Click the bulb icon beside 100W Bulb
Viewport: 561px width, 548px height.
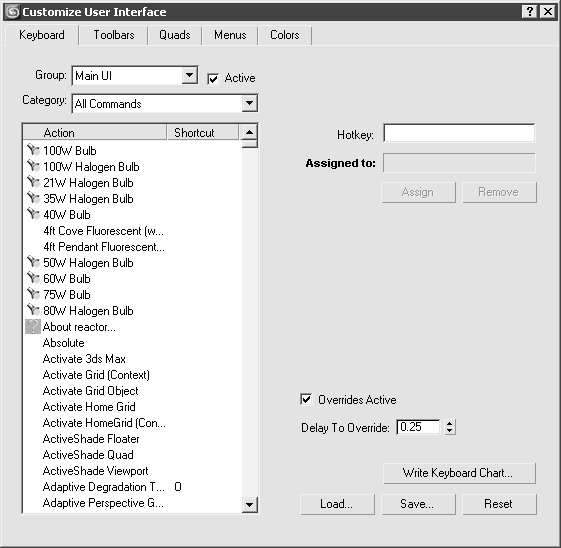click(x=33, y=150)
